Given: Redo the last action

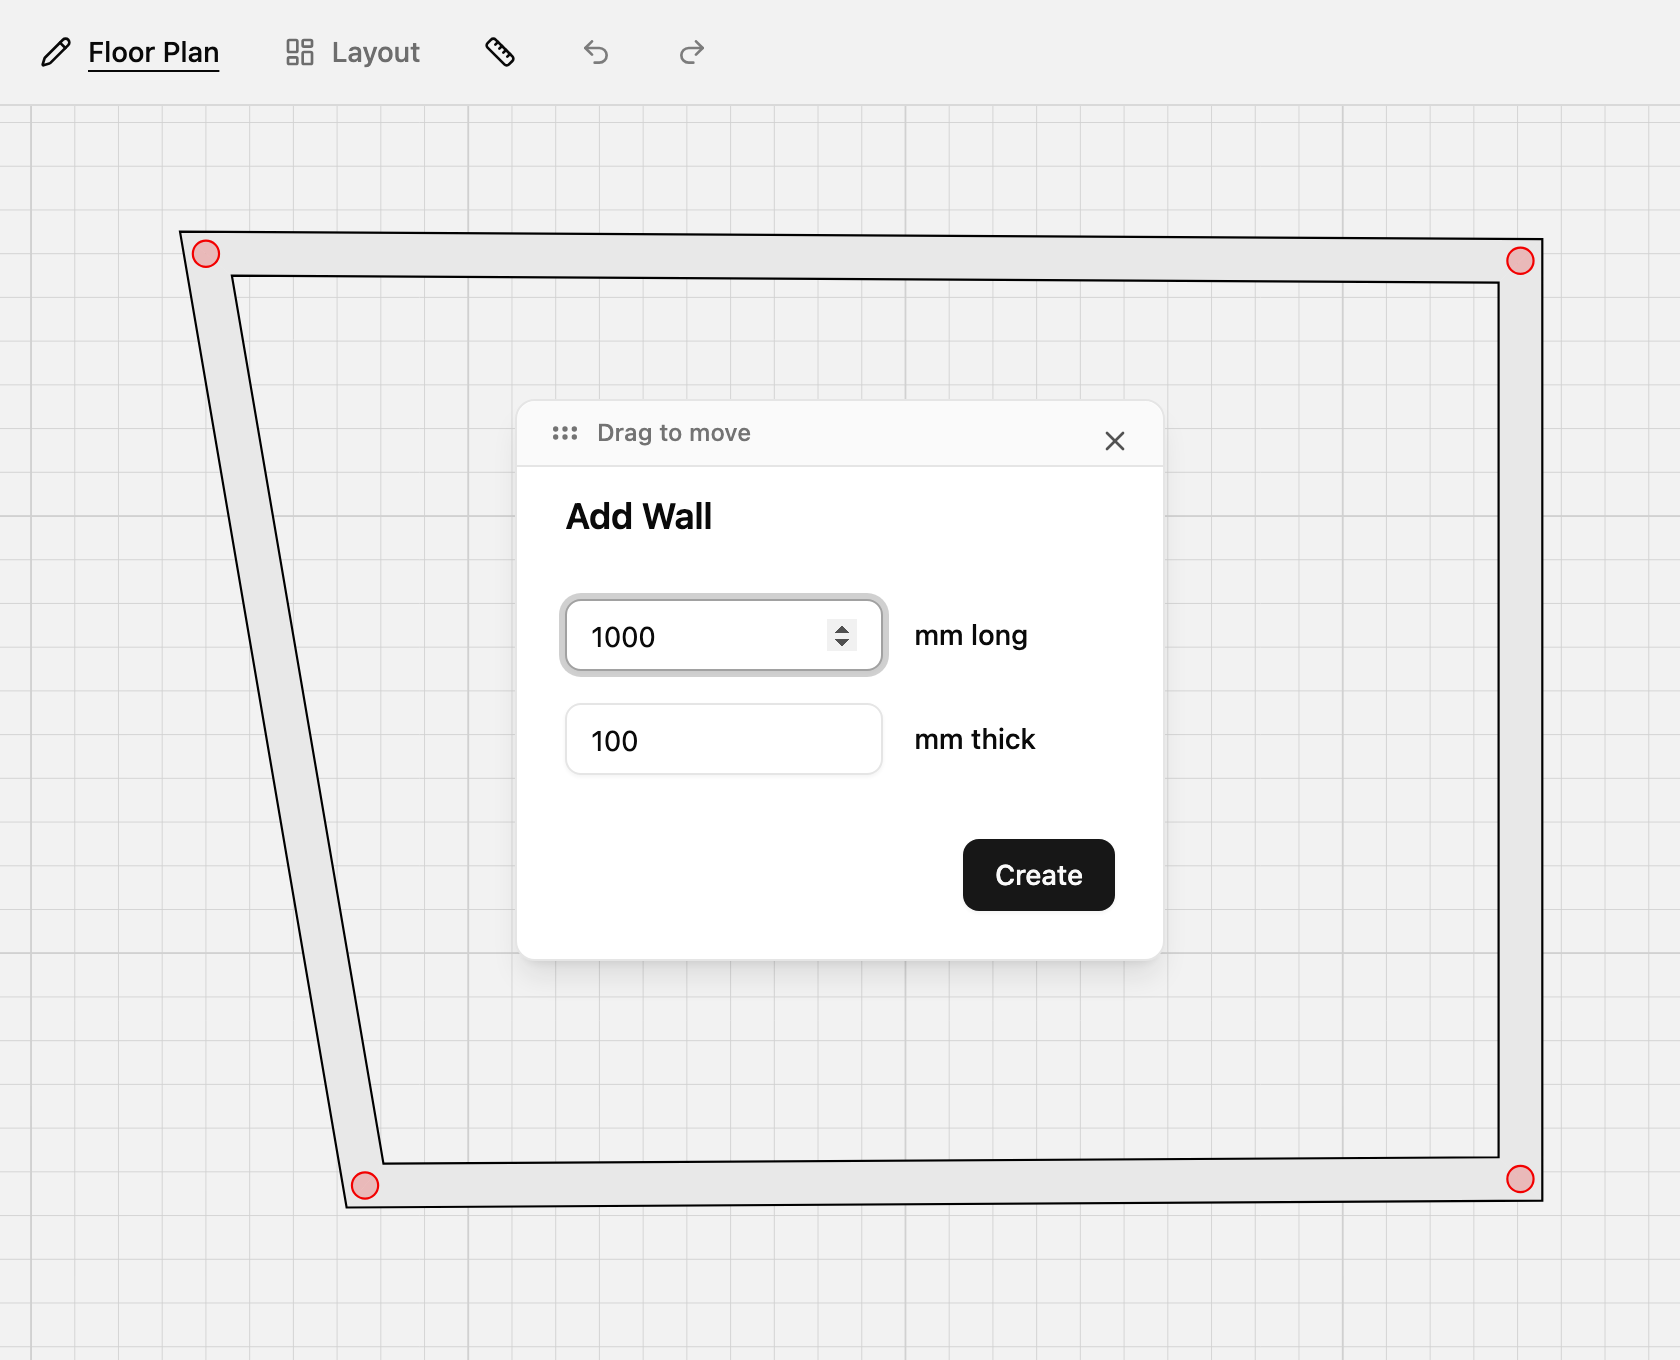Looking at the screenshot, I should [692, 52].
